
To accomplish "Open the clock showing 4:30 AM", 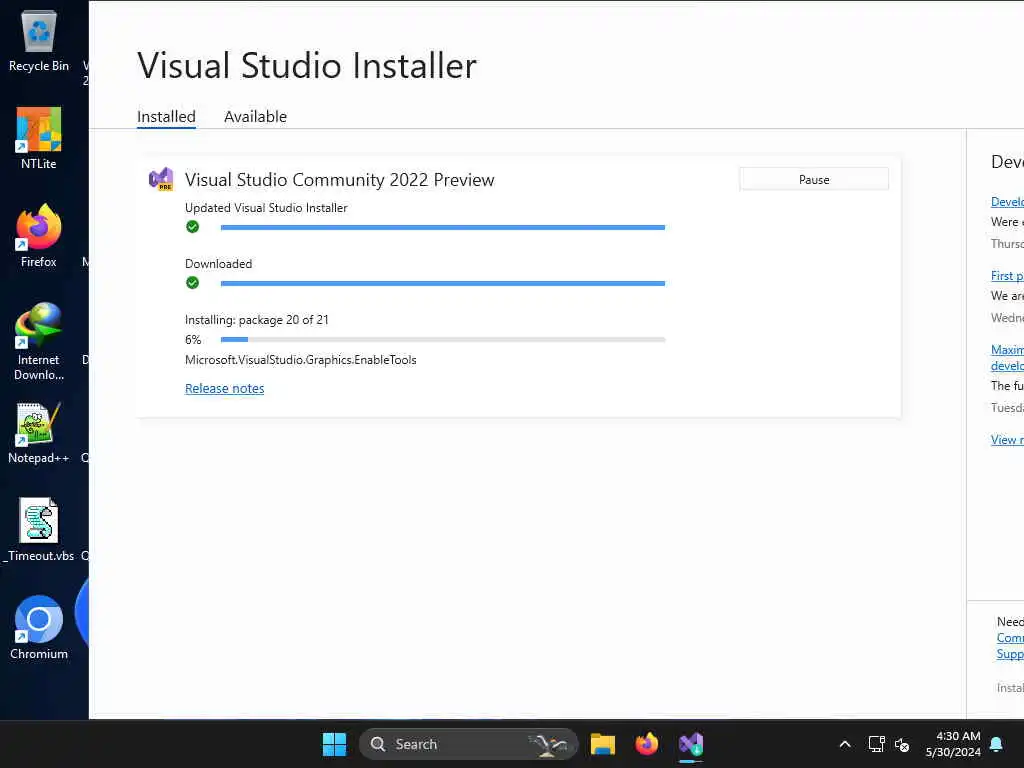I will point(953,744).
